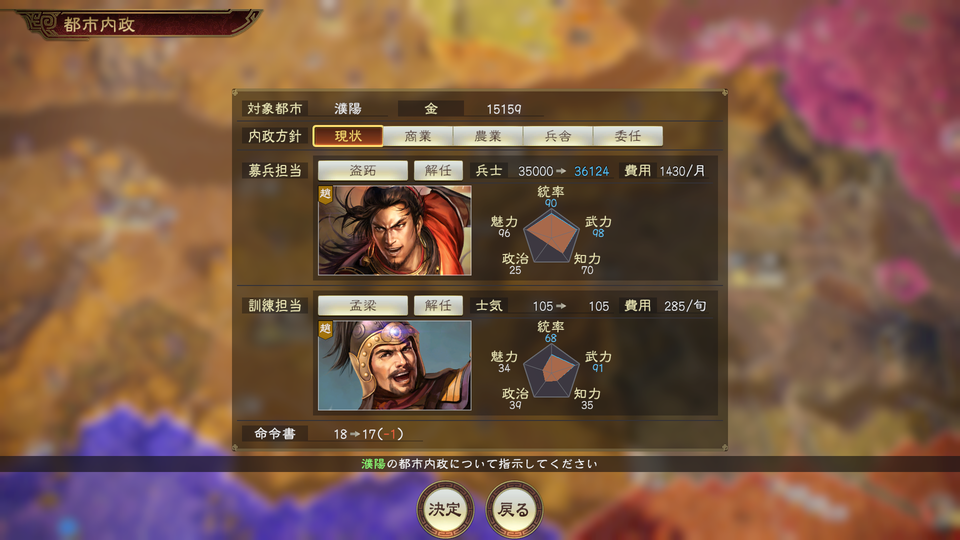This screenshot has height=540, width=960.
Task: Click the faction badge on 孟梁 portrait
Action: coord(325,329)
